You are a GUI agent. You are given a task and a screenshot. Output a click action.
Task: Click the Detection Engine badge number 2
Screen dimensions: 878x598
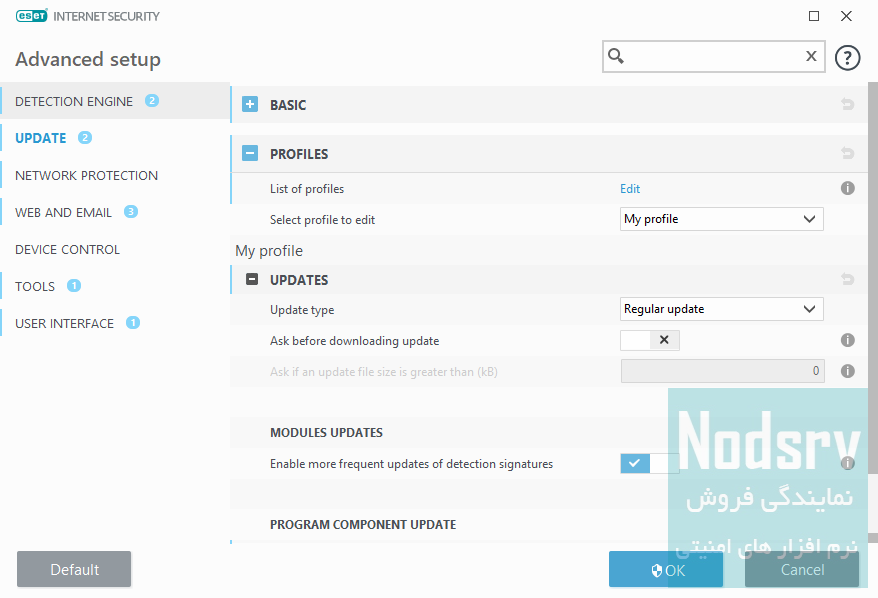click(x=152, y=101)
